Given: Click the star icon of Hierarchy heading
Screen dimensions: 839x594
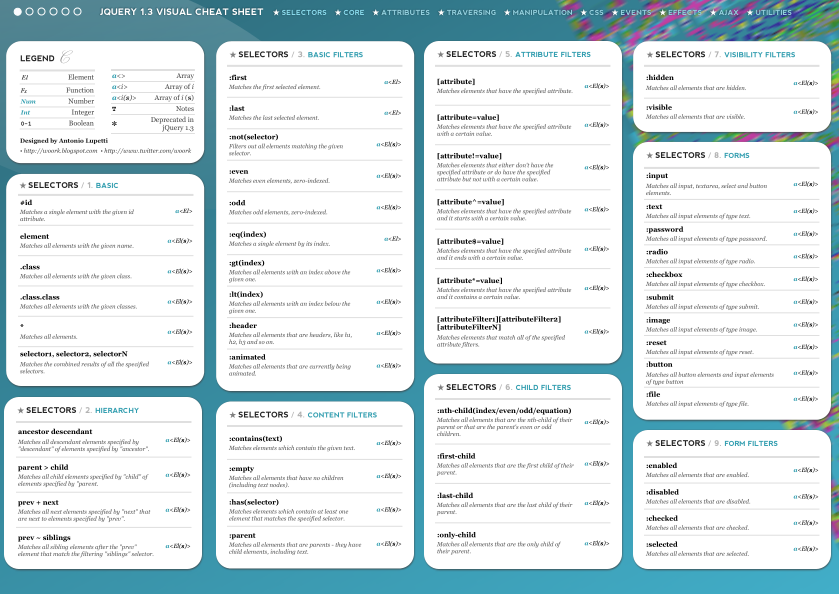Looking at the screenshot, I should (x=20, y=411).
